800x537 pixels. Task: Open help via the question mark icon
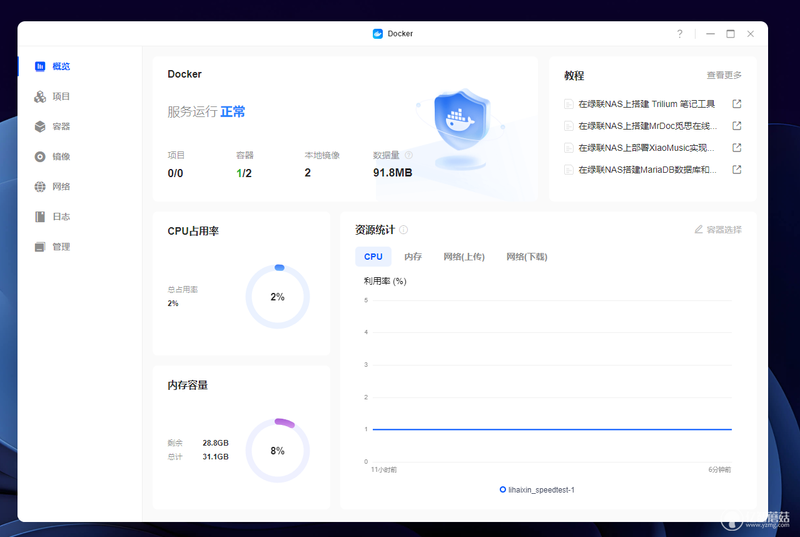[x=680, y=34]
